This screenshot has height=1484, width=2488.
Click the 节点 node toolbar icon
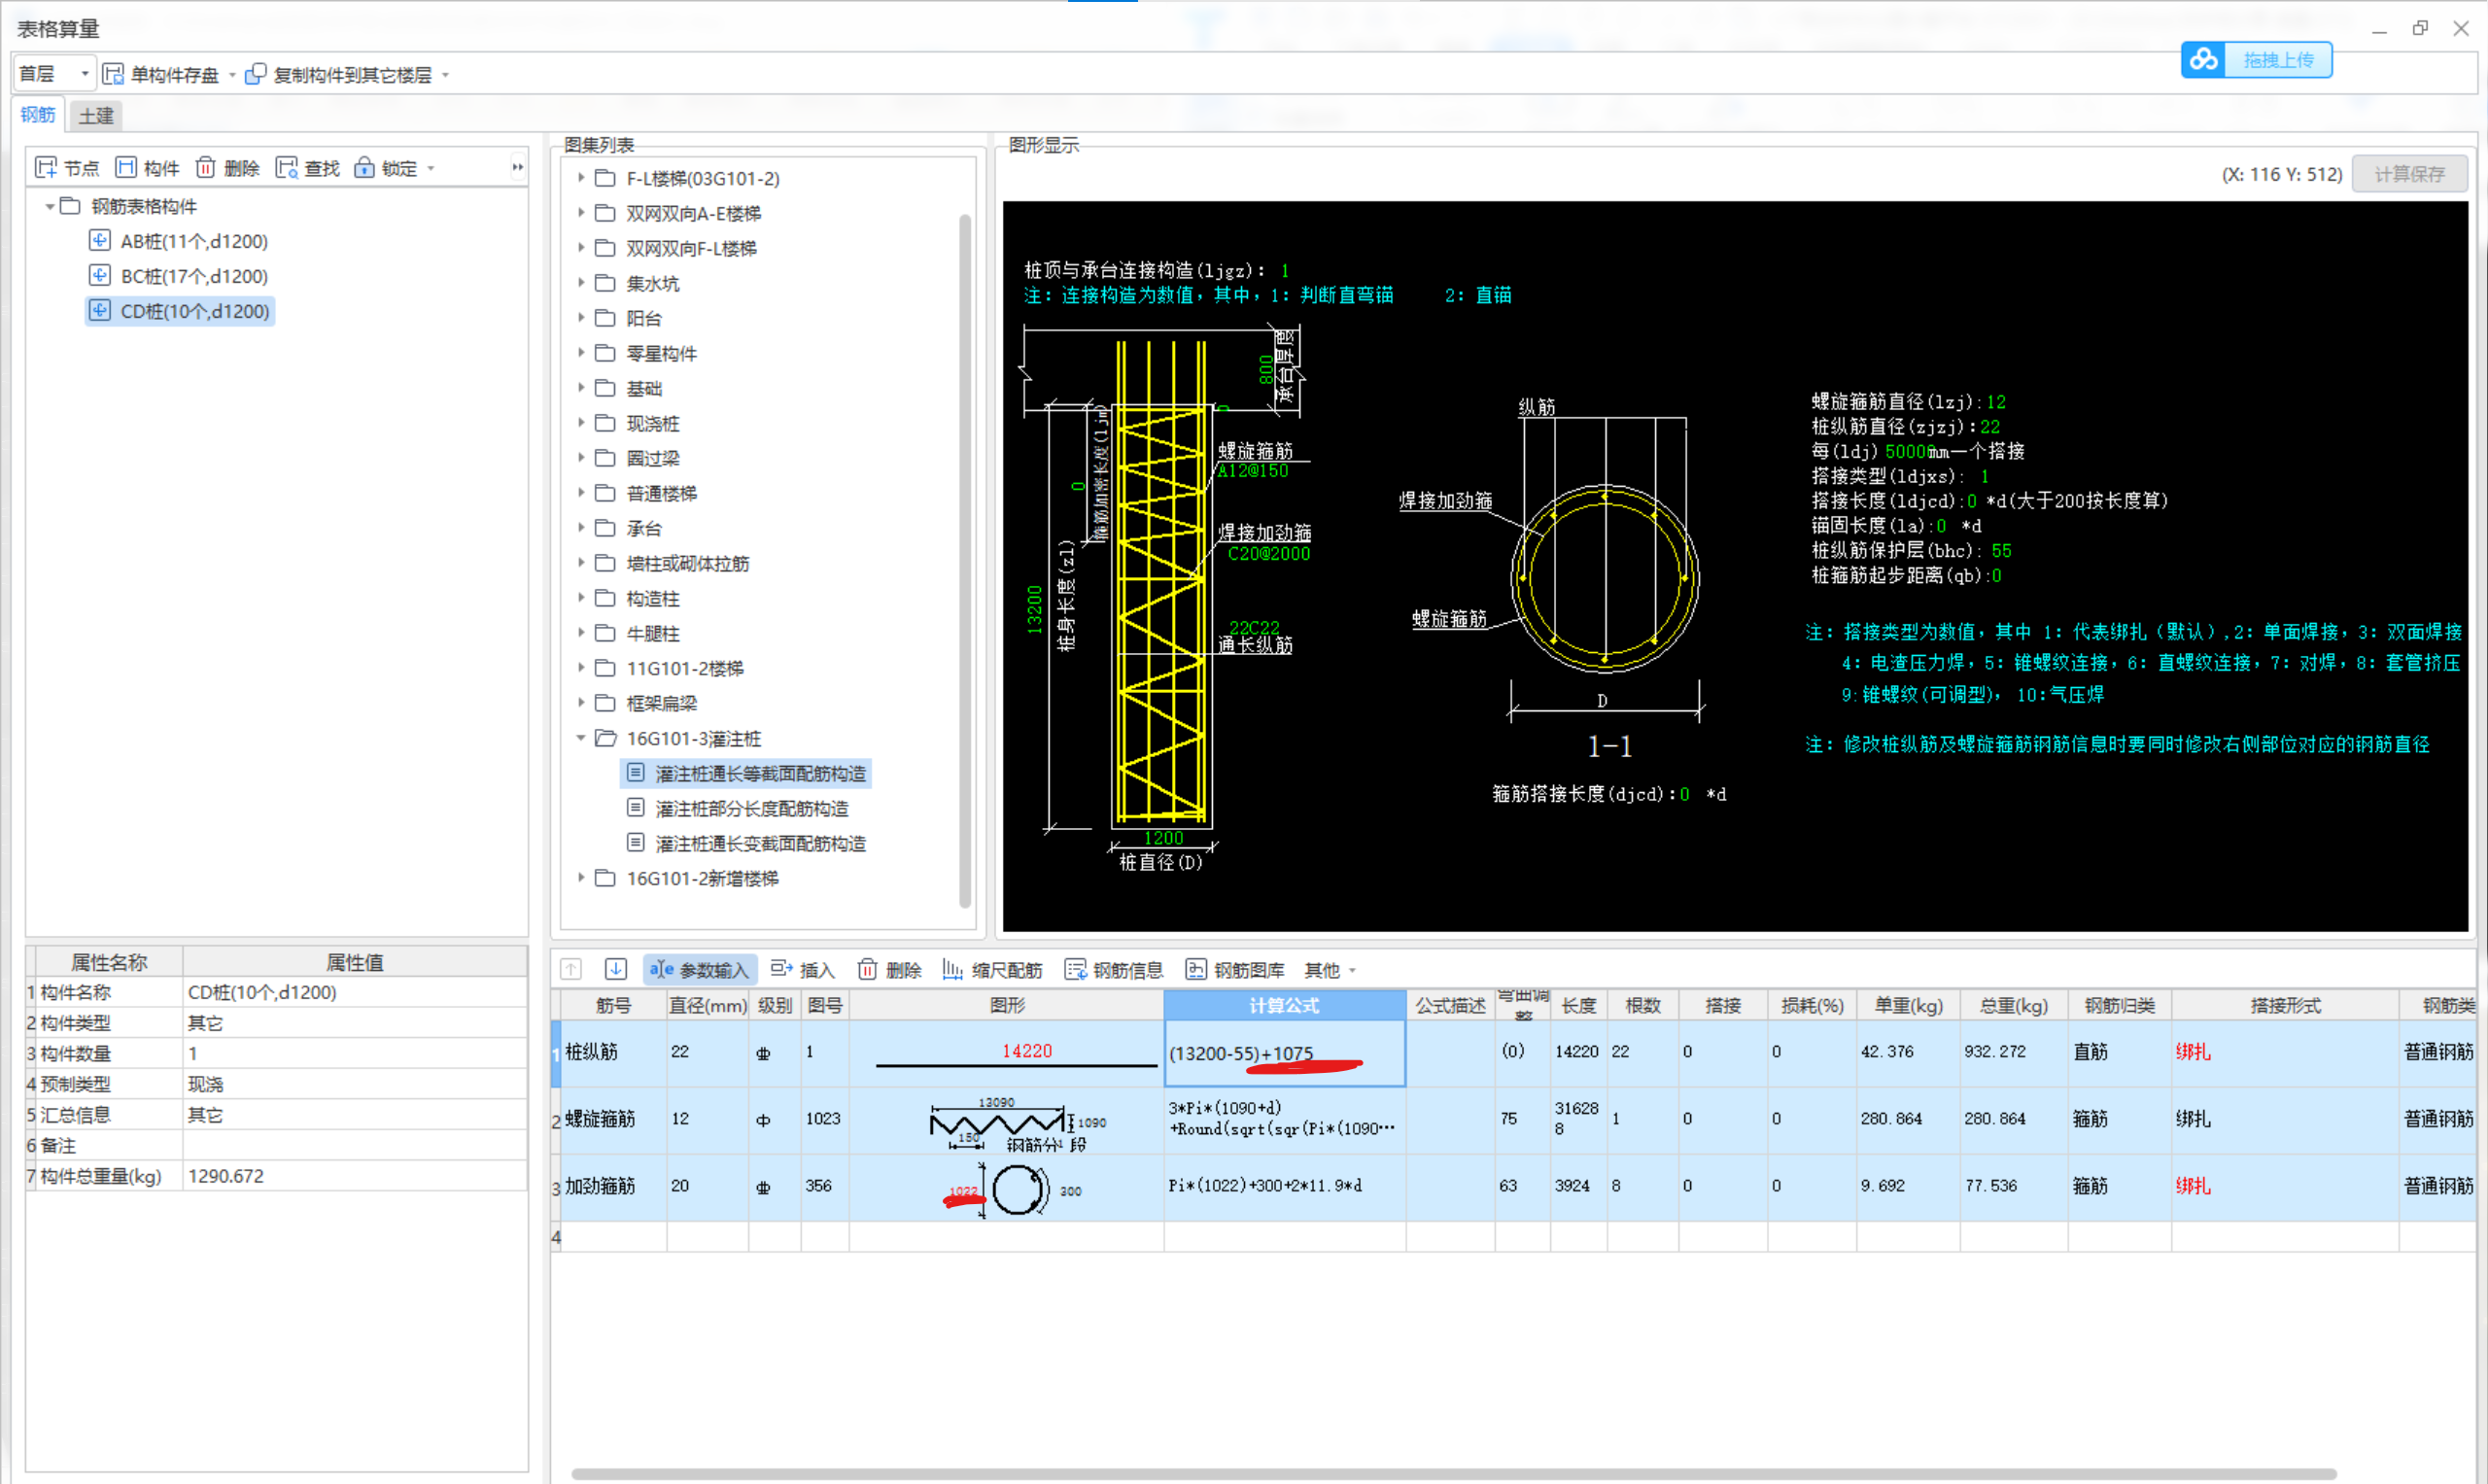coord(45,167)
